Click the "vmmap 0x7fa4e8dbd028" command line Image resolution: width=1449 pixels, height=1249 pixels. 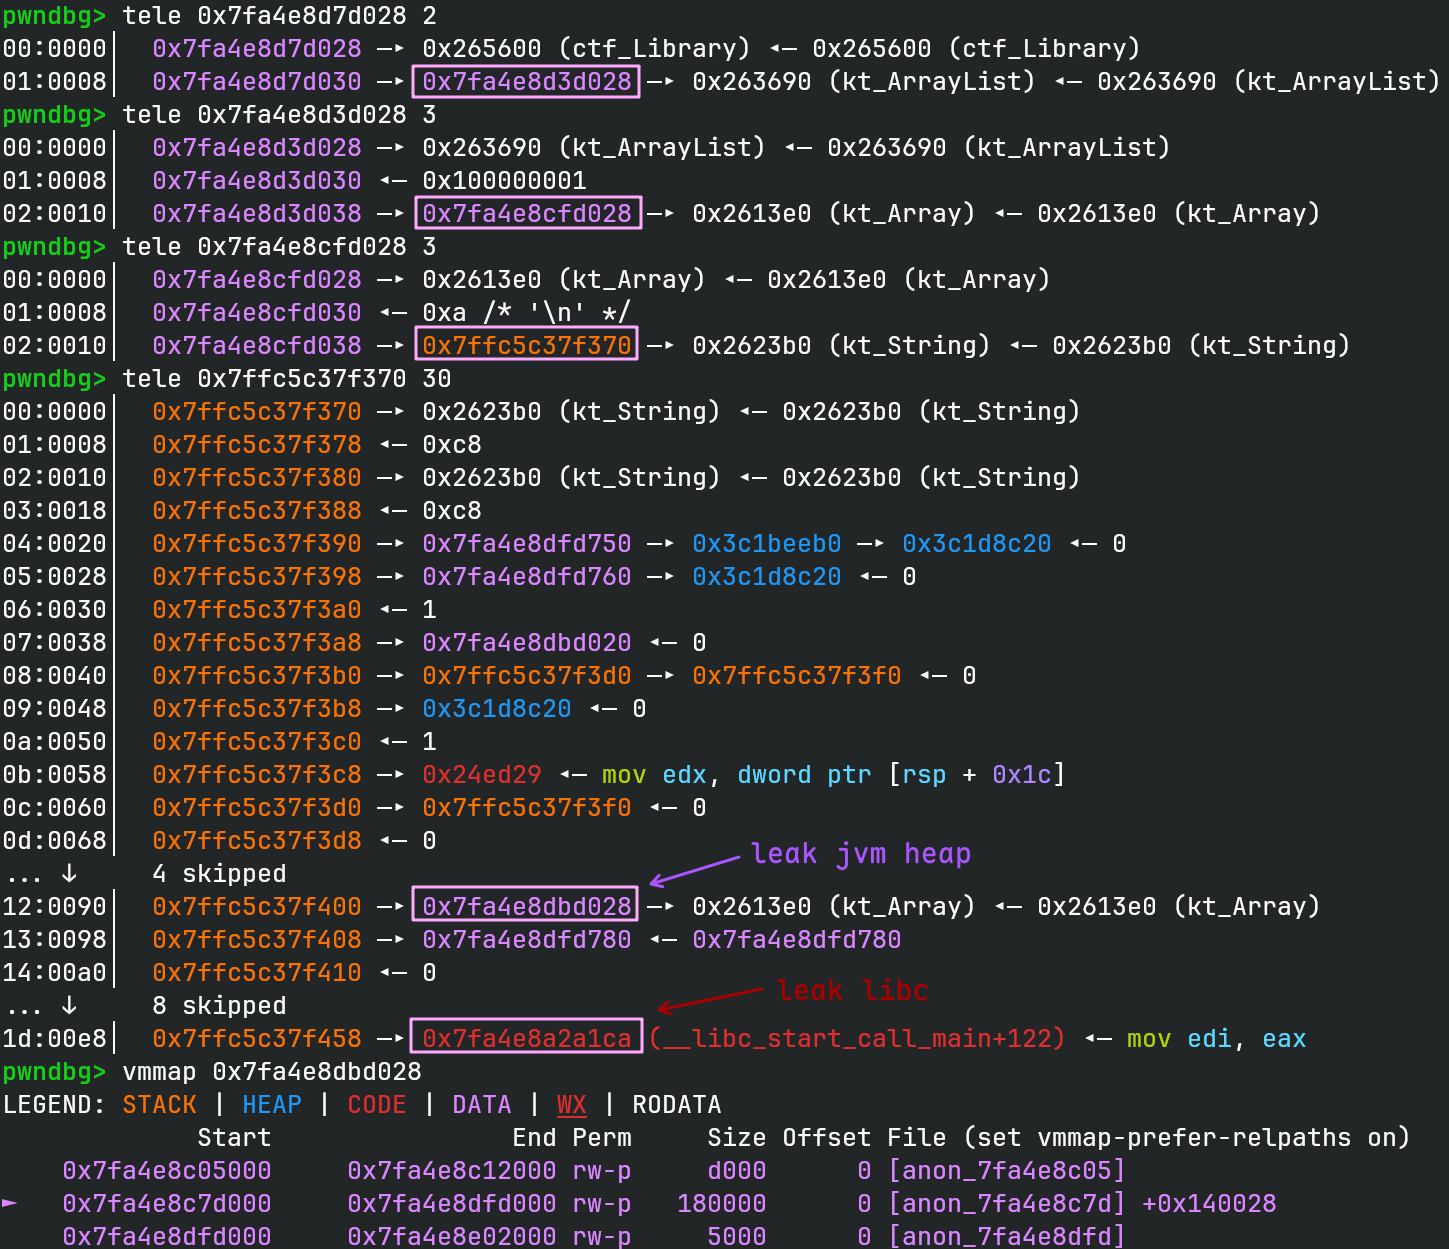[271, 1071]
